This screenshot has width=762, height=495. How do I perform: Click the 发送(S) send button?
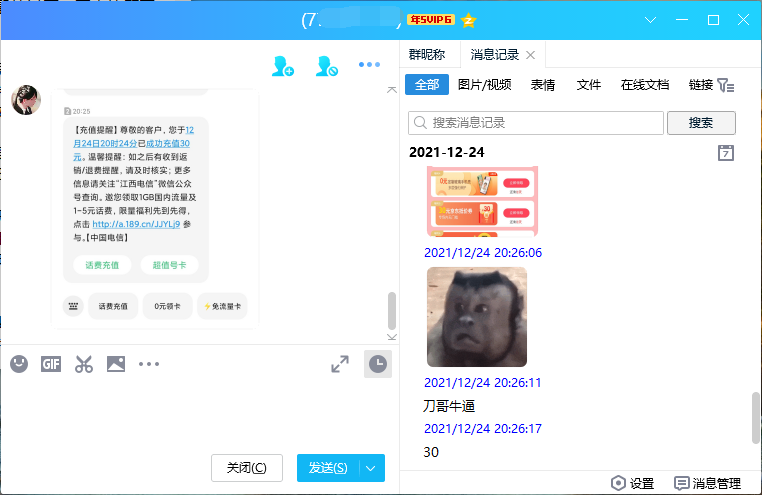pos(328,468)
